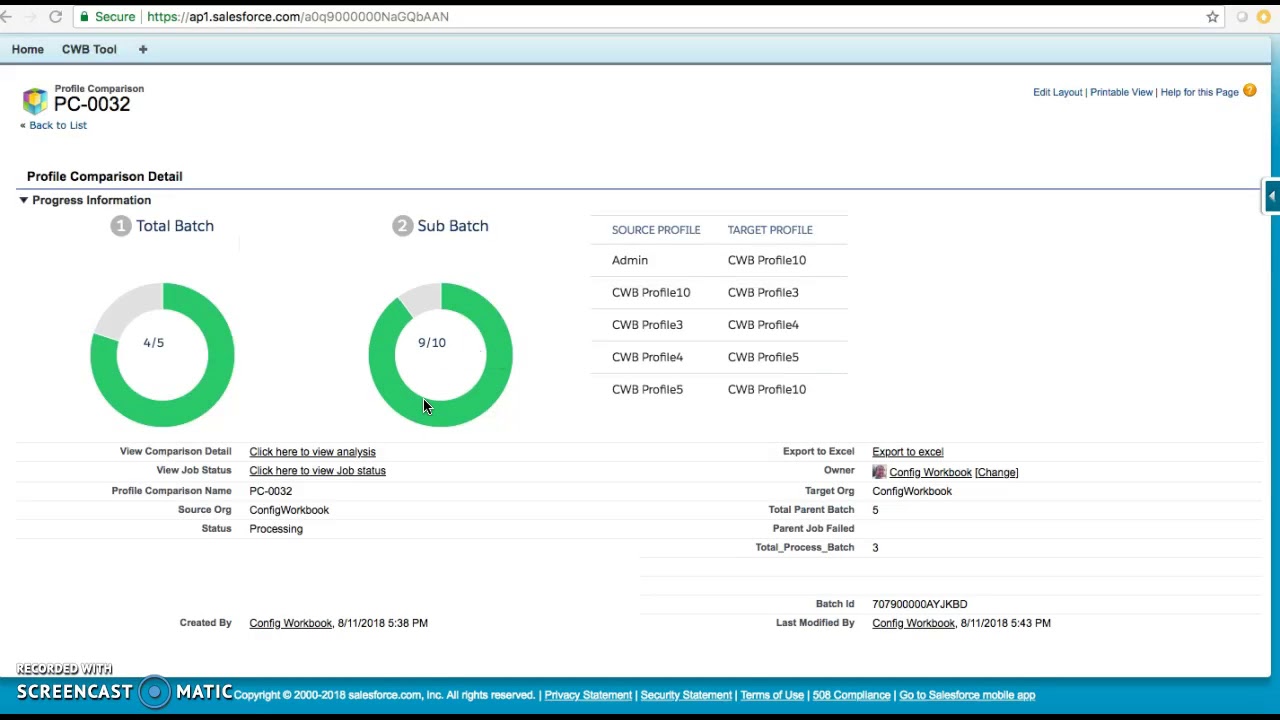Click the Profile Comparison cube icon
Image resolution: width=1280 pixels, height=720 pixels.
(x=35, y=100)
